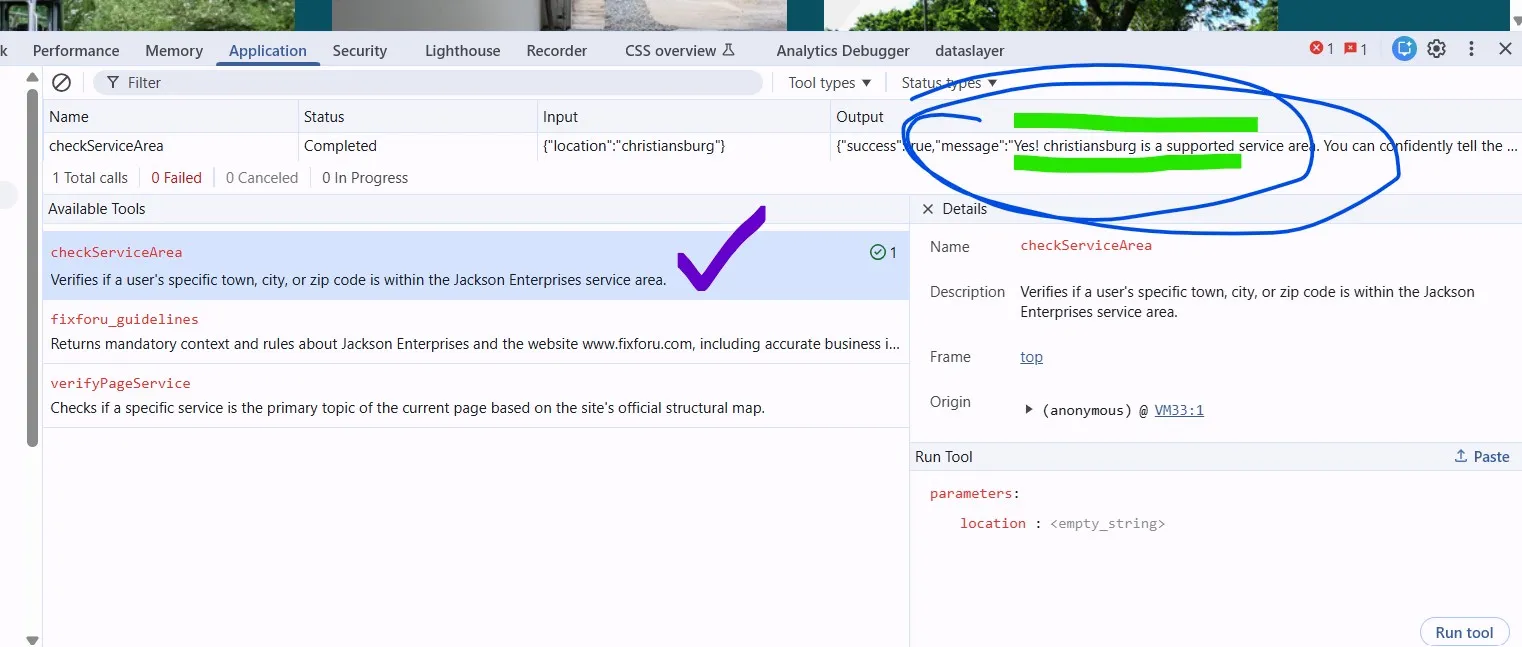
Task: Select the fixforu_guidelines tool
Action: 476,332
